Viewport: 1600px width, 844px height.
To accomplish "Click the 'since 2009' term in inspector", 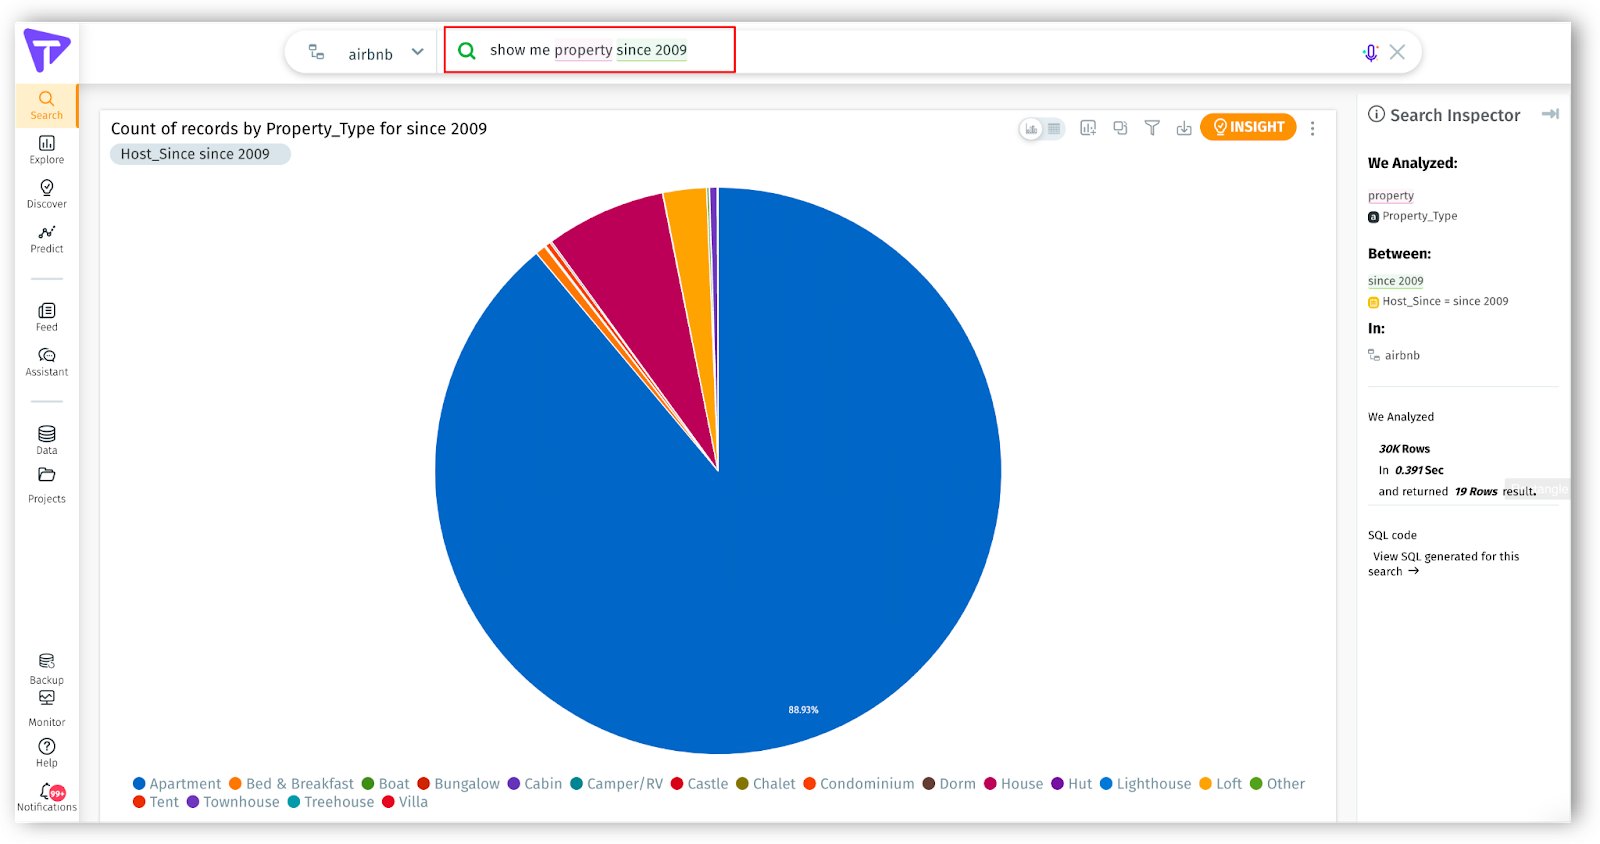I will point(1395,281).
